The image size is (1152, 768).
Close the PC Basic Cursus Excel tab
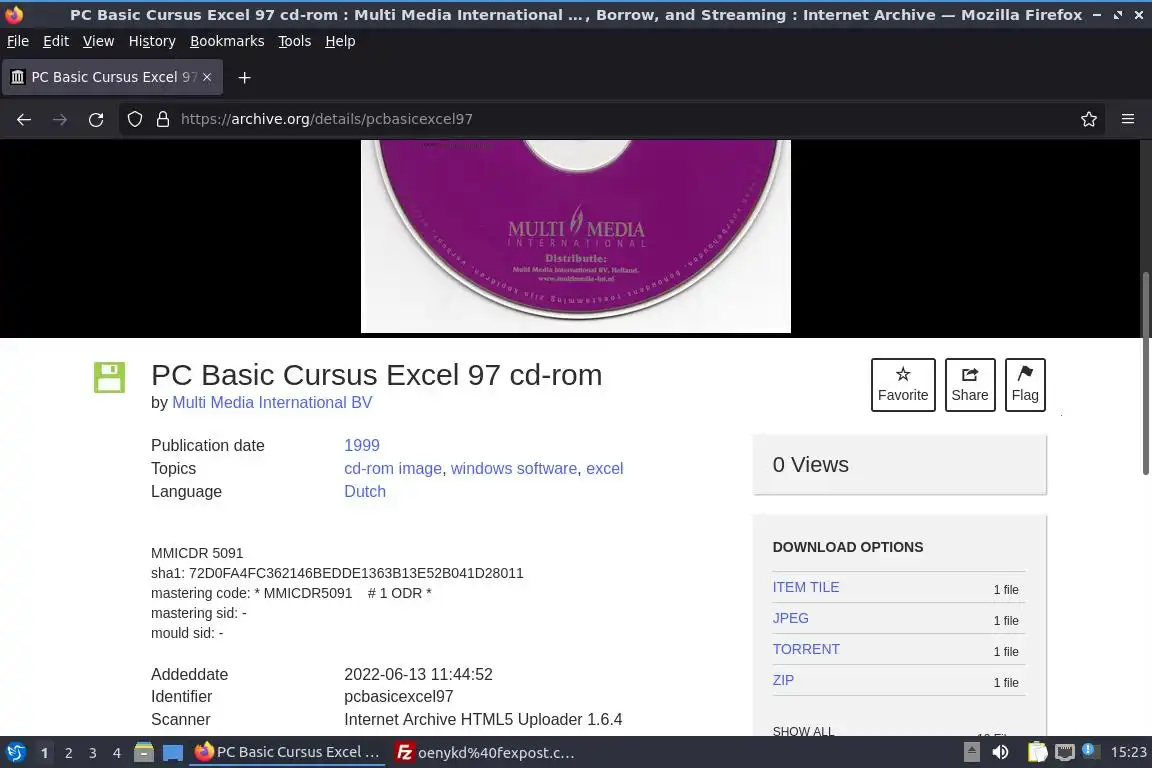(207, 77)
